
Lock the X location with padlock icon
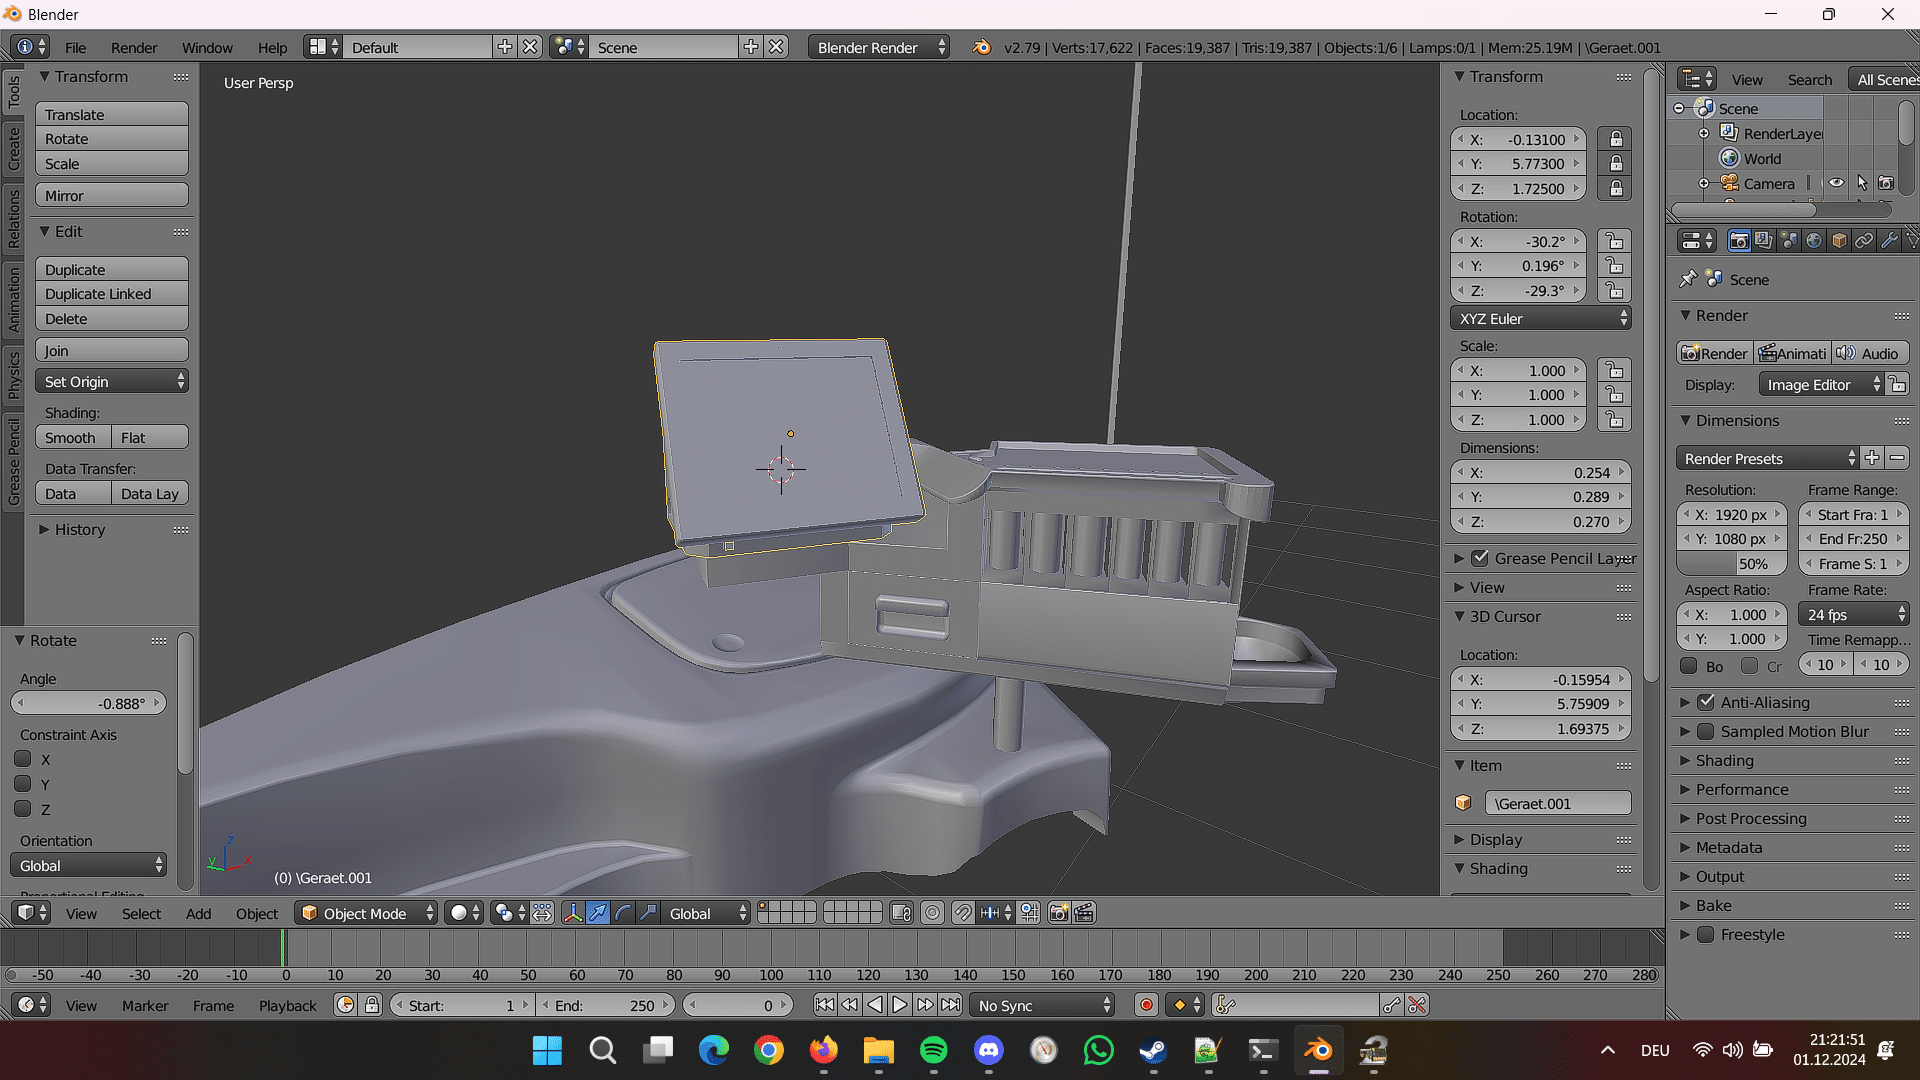pos(1615,139)
